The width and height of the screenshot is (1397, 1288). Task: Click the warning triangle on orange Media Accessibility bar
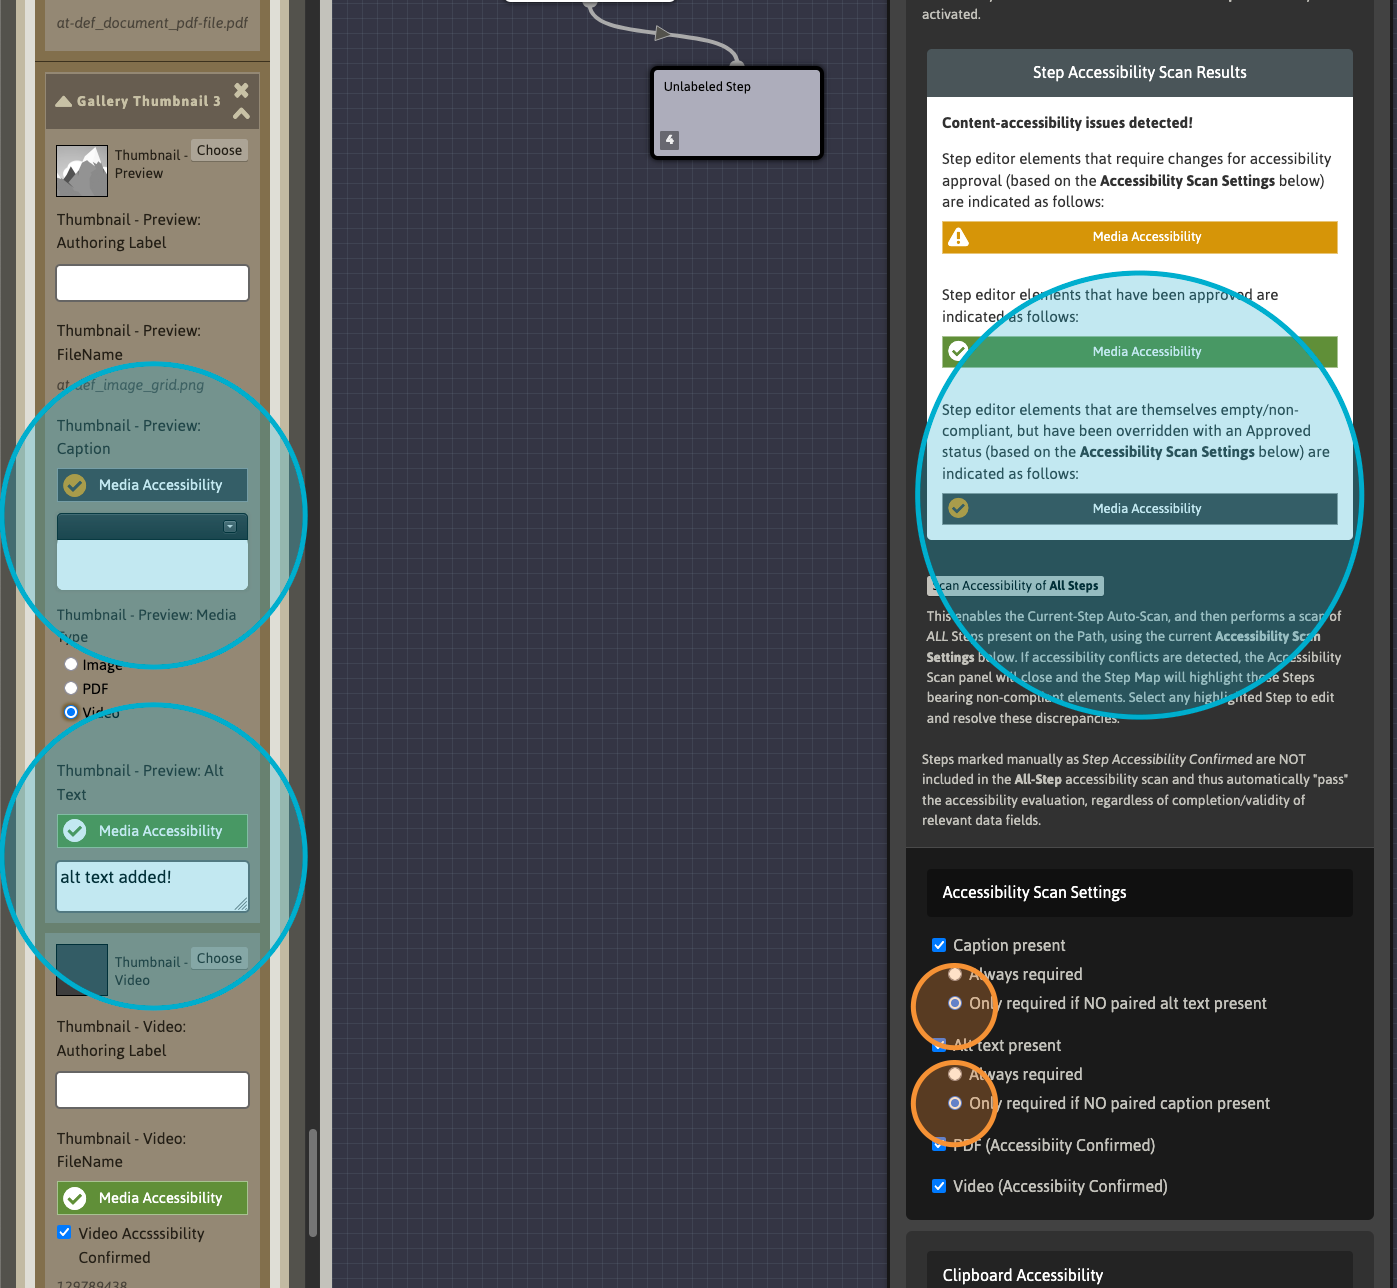[958, 237]
